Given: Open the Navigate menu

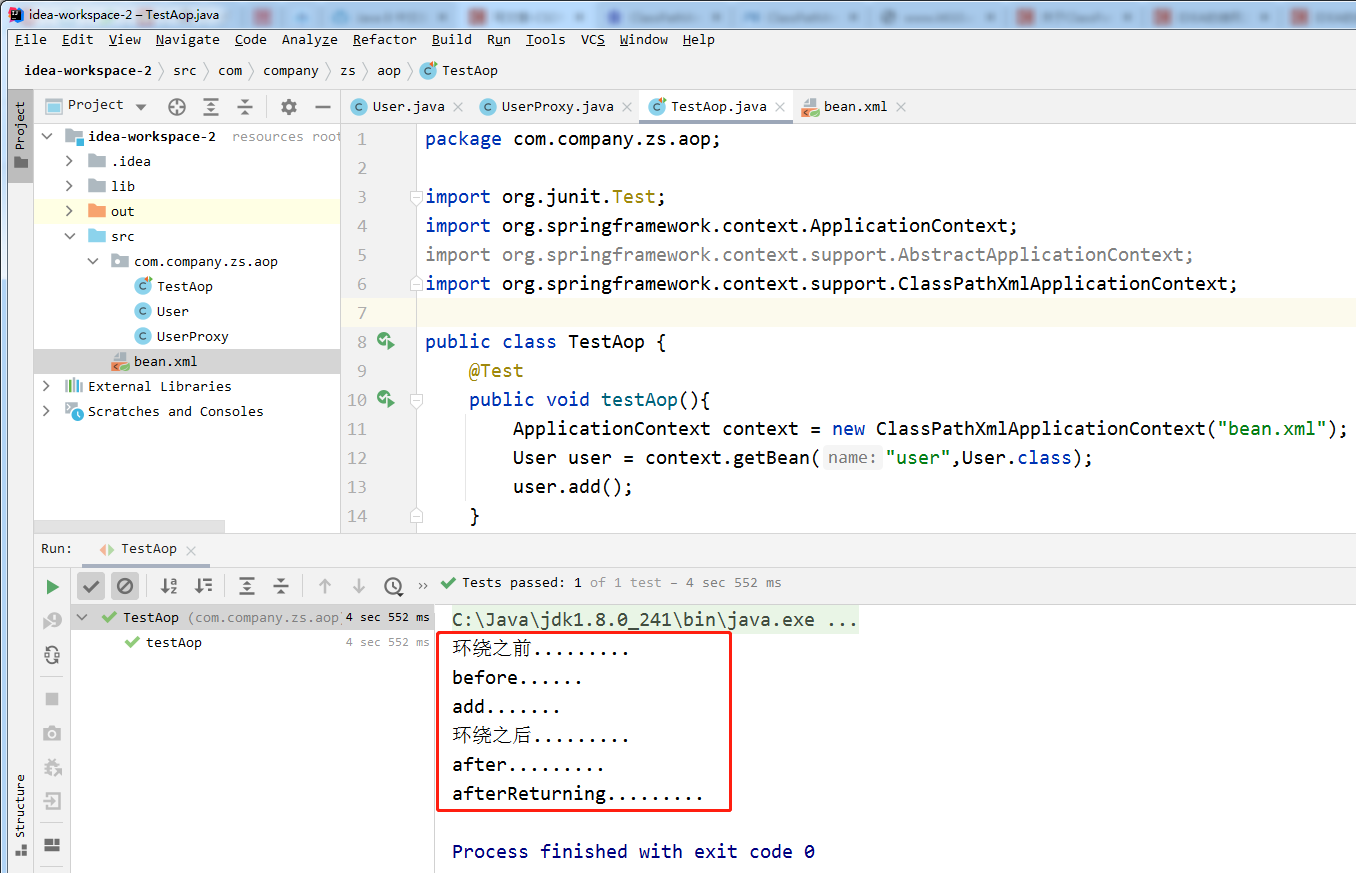Looking at the screenshot, I should click(x=187, y=40).
